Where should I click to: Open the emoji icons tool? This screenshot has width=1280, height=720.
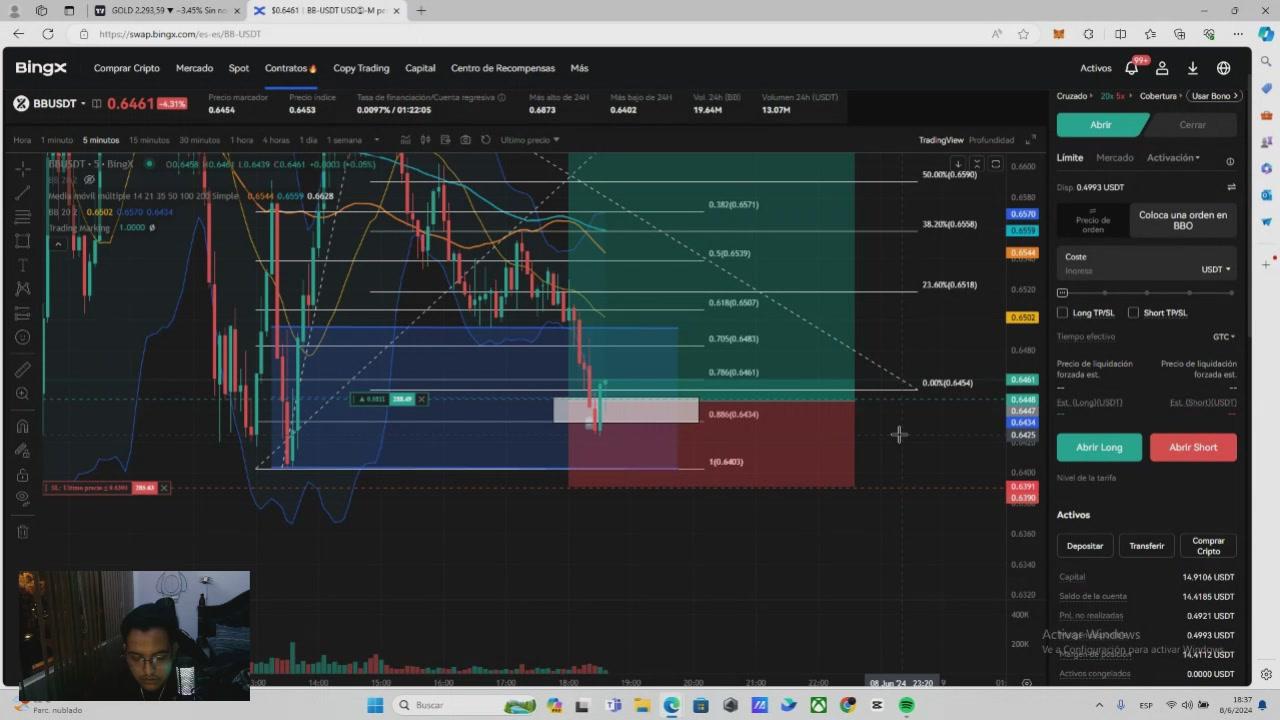[22, 337]
